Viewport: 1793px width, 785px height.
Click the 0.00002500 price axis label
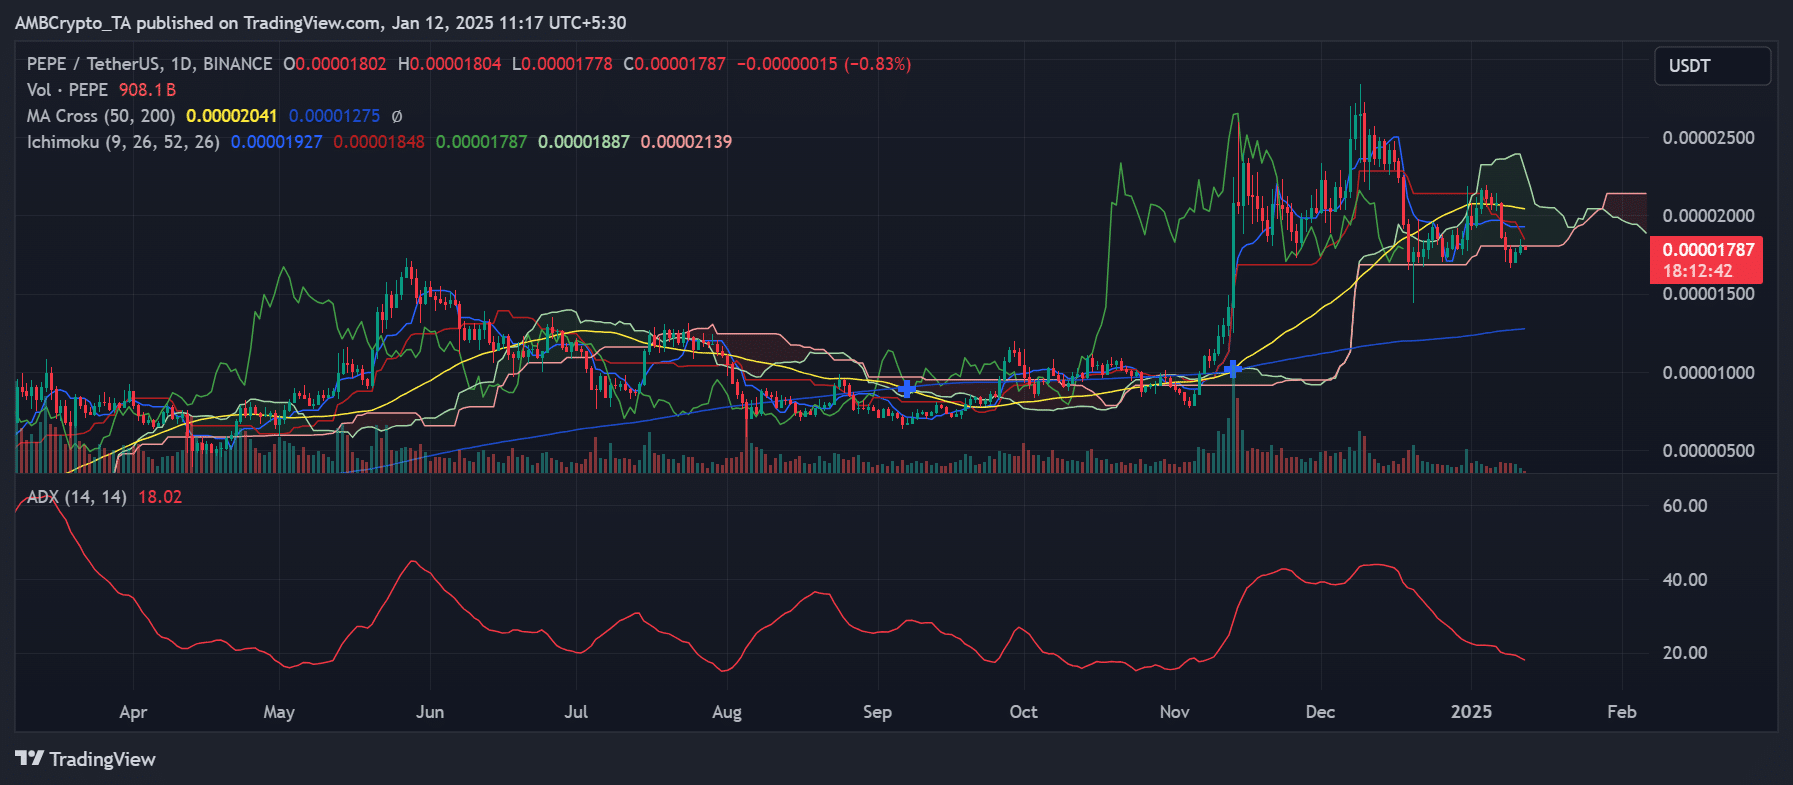tap(1707, 138)
